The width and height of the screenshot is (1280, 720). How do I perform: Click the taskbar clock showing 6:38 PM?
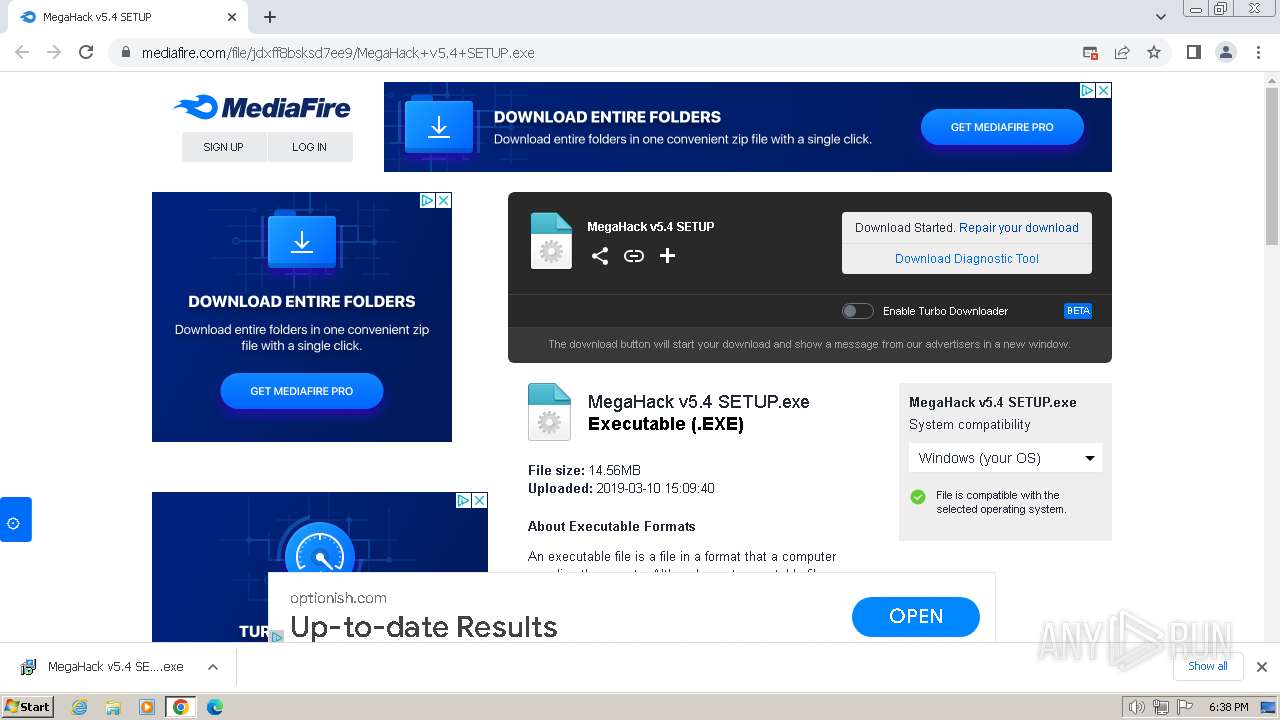(x=1228, y=707)
